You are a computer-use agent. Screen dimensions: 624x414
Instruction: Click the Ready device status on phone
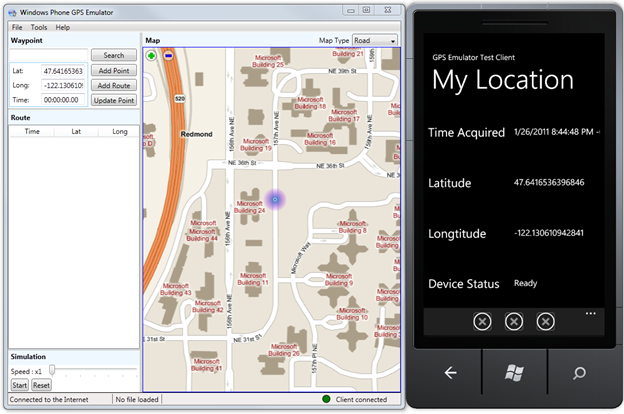pos(525,283)
